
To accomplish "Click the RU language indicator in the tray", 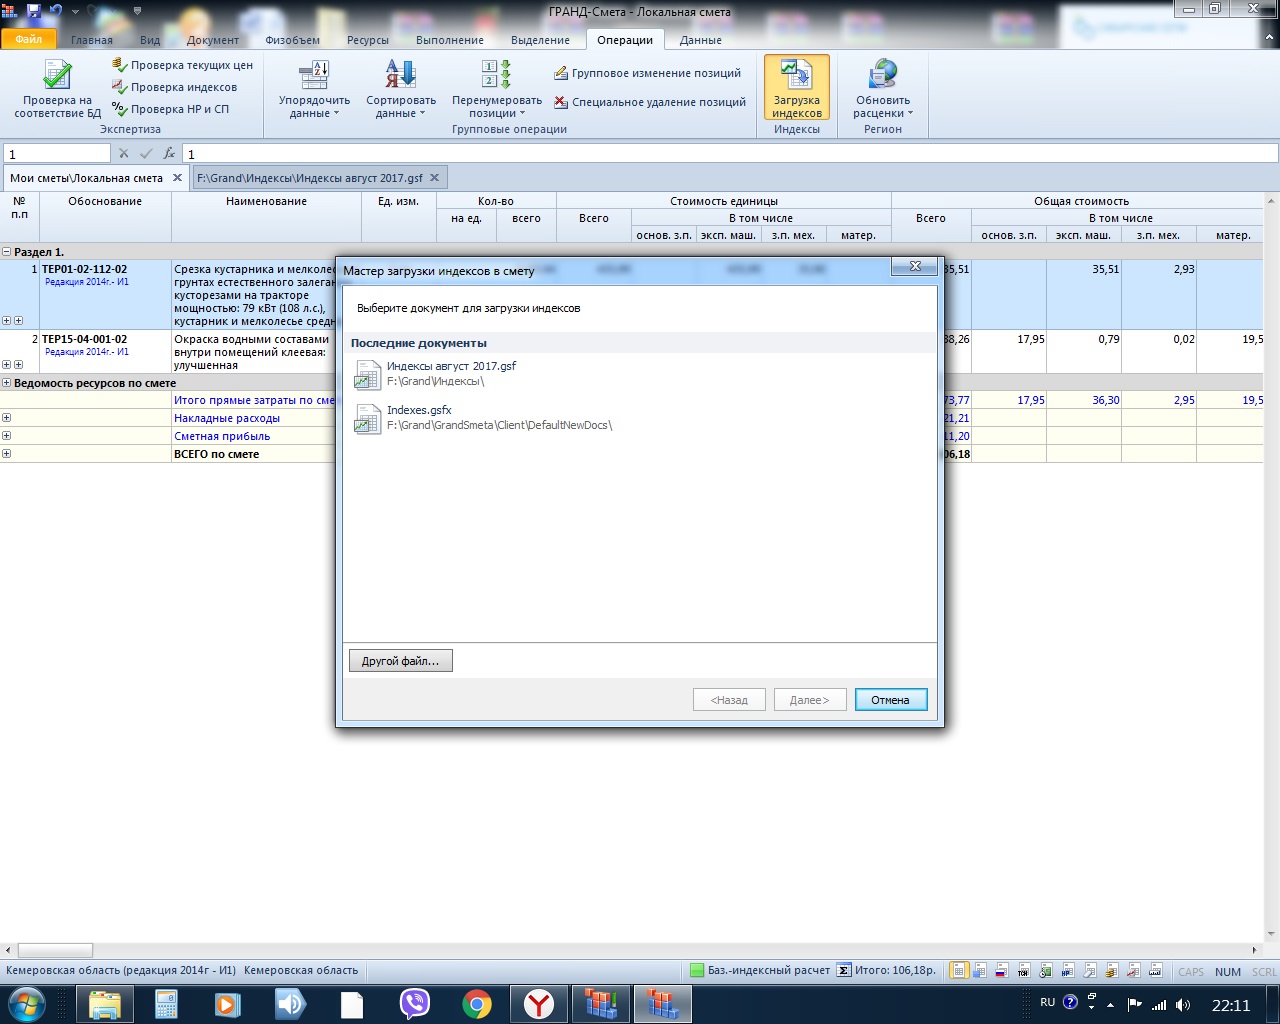I will click(1047, 1002).
